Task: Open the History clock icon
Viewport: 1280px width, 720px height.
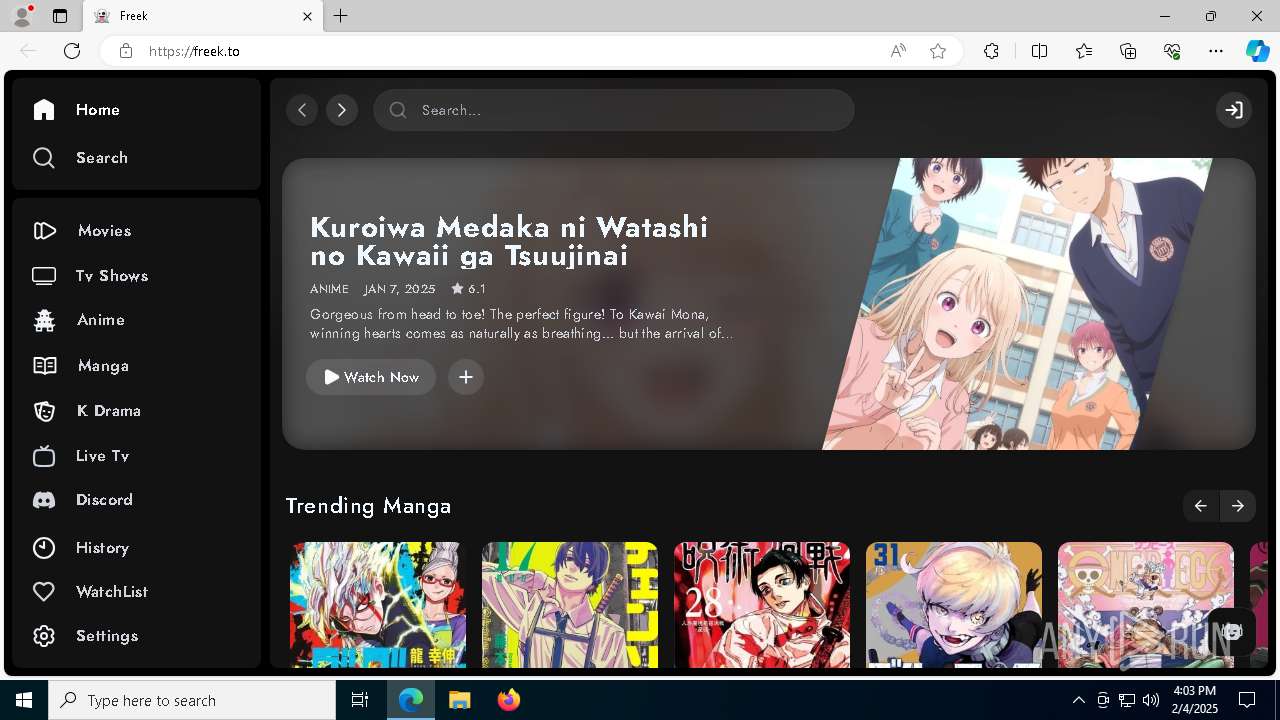Action: pyautogui.click(x=44, y=548)
